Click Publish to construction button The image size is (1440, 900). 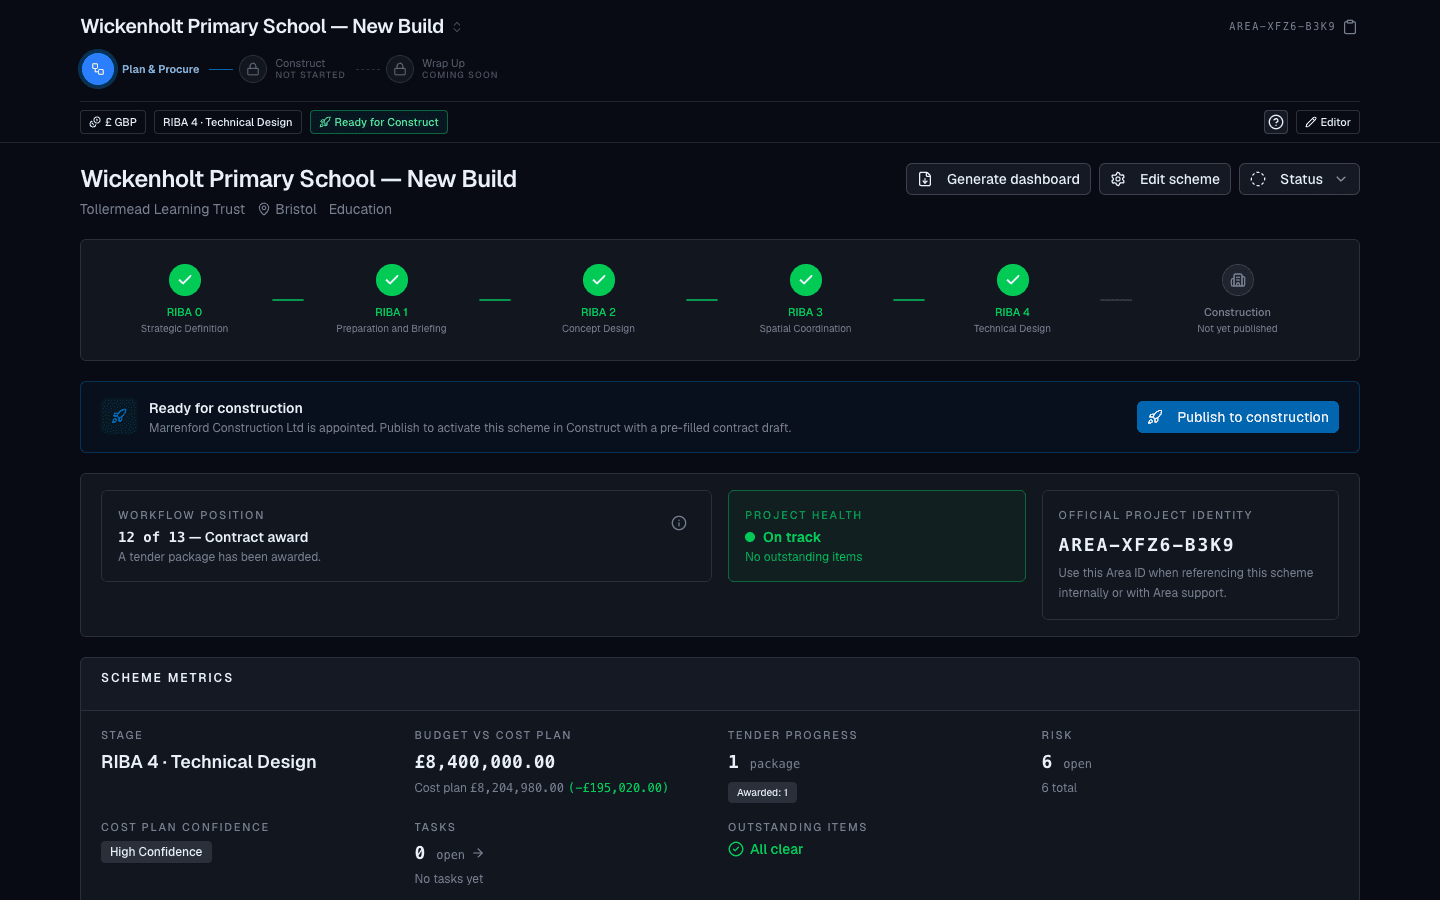(x=1238, y=417)
